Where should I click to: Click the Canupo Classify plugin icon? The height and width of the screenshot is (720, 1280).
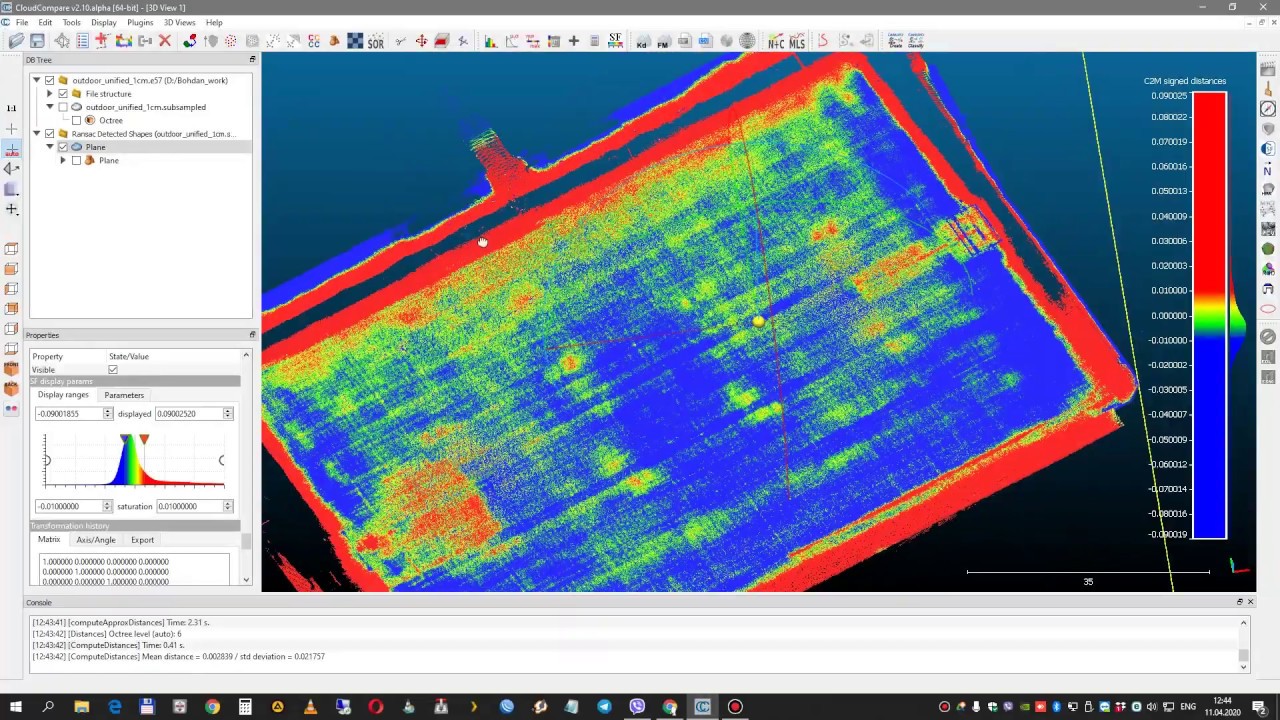[x=916, y=41]
